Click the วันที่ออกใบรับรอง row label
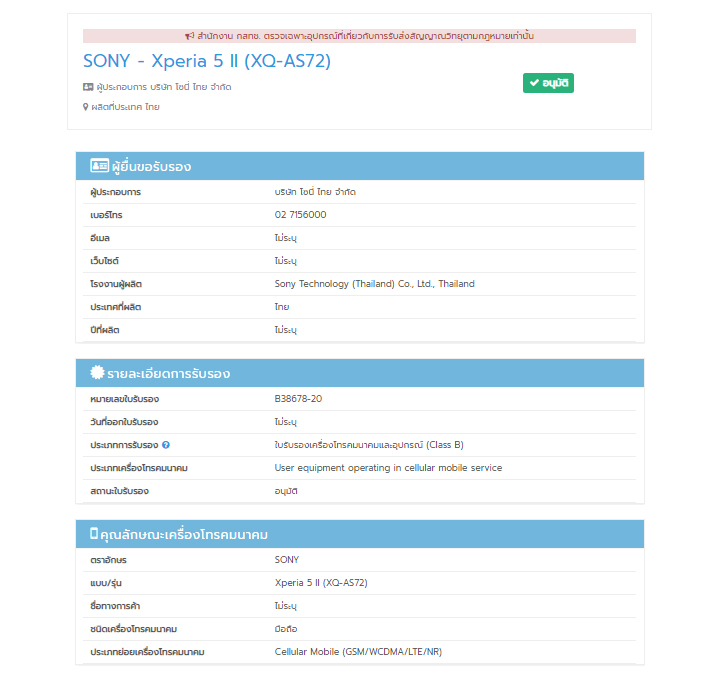 tap(124, 422)
